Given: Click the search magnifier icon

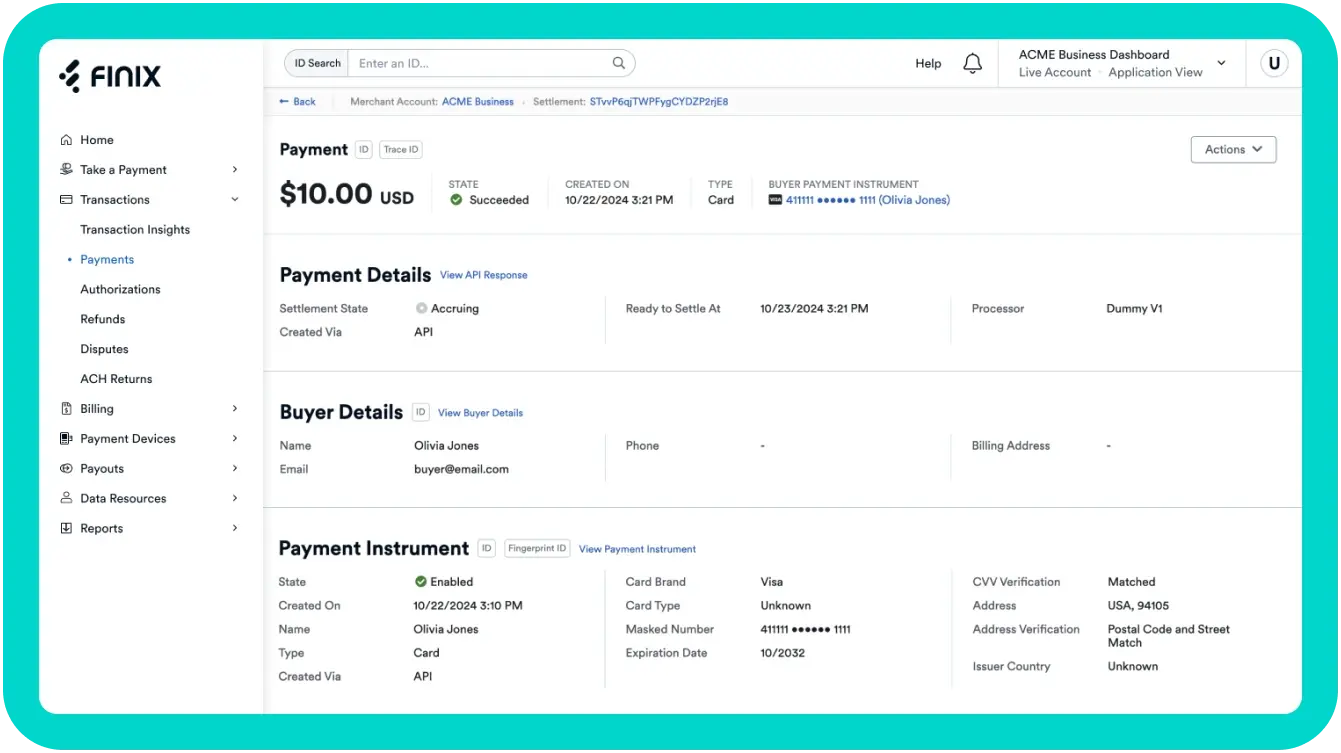Looking at the screenshot, I should coord(619,63).
